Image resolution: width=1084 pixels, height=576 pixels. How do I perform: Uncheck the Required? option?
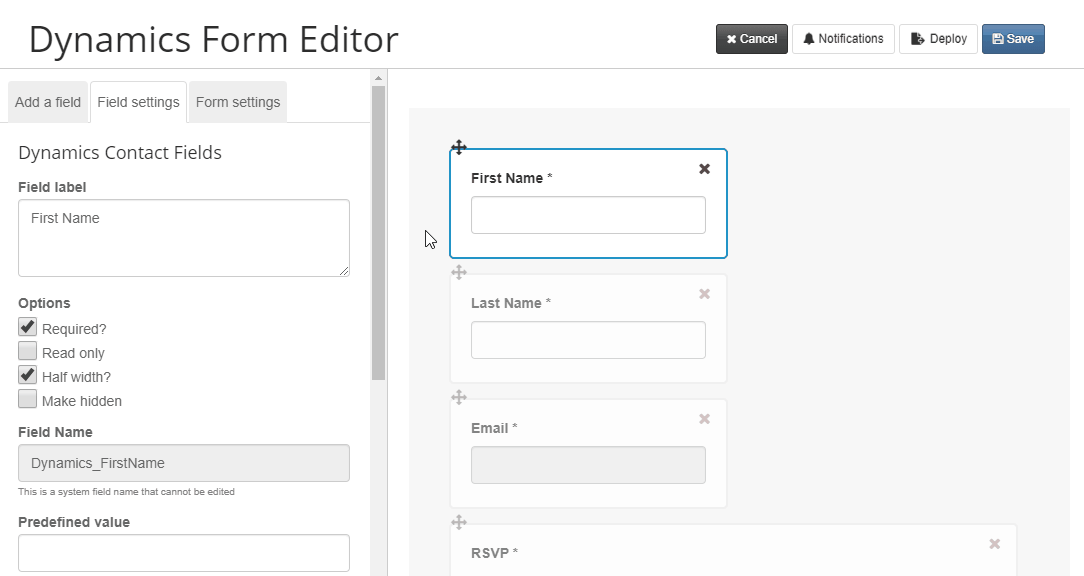coord(28,327)
